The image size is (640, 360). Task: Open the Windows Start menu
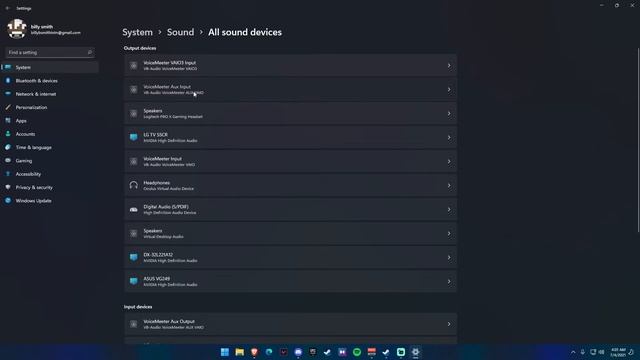click(x=224, y=352)
